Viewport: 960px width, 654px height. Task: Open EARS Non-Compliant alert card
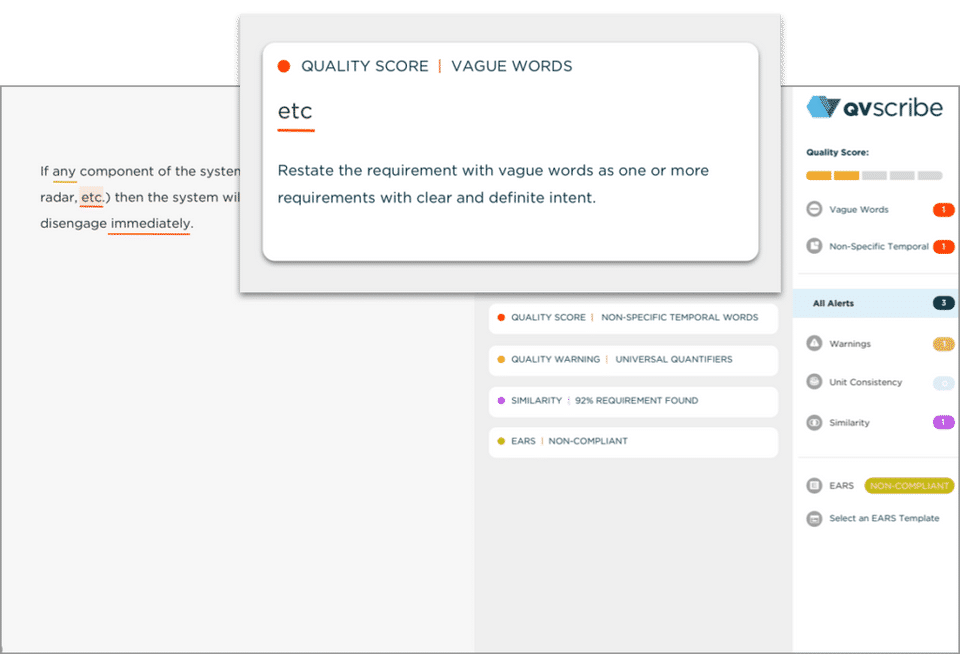click(633, 442)
